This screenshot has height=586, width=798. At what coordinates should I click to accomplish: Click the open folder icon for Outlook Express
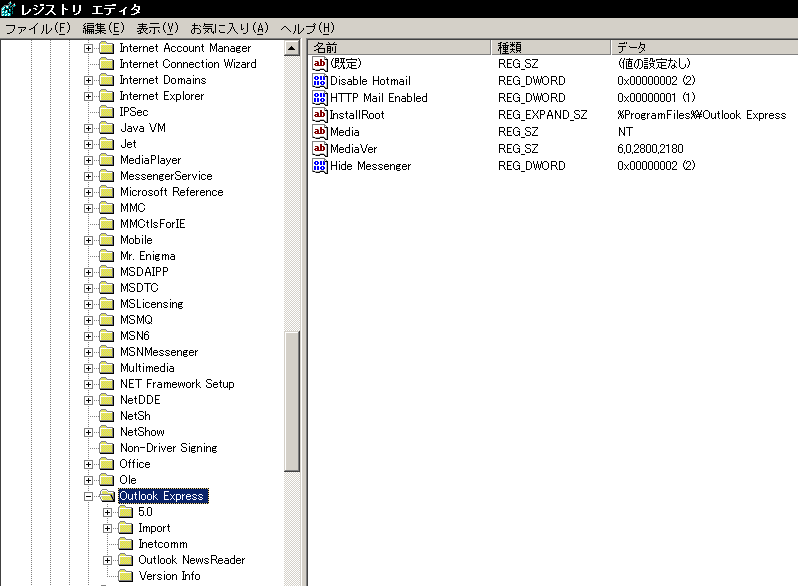(x=107, y=496)
